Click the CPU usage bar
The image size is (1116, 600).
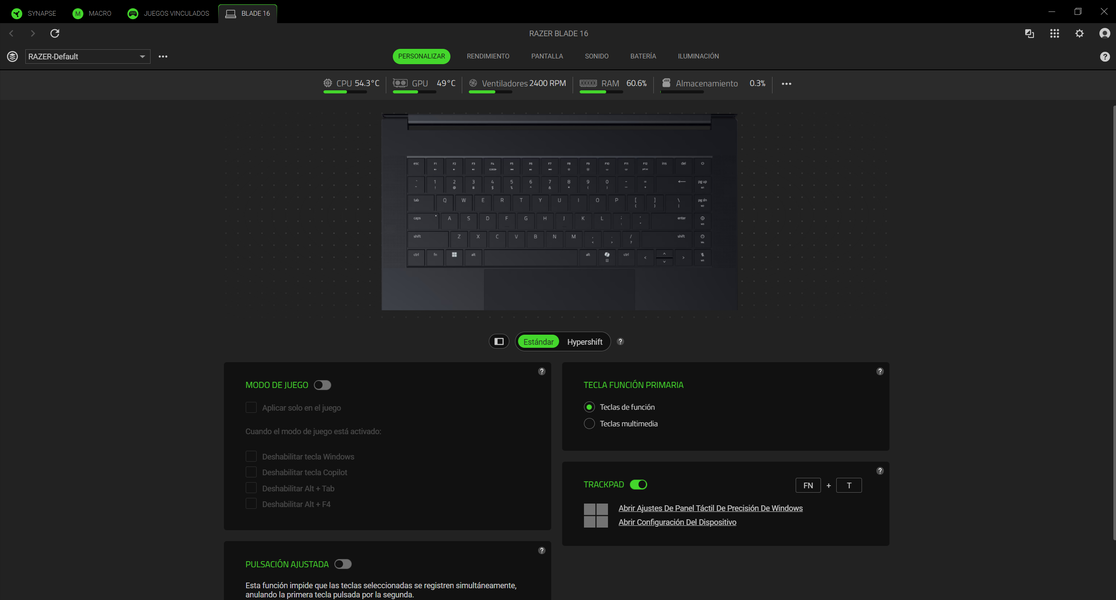[345, 92]
